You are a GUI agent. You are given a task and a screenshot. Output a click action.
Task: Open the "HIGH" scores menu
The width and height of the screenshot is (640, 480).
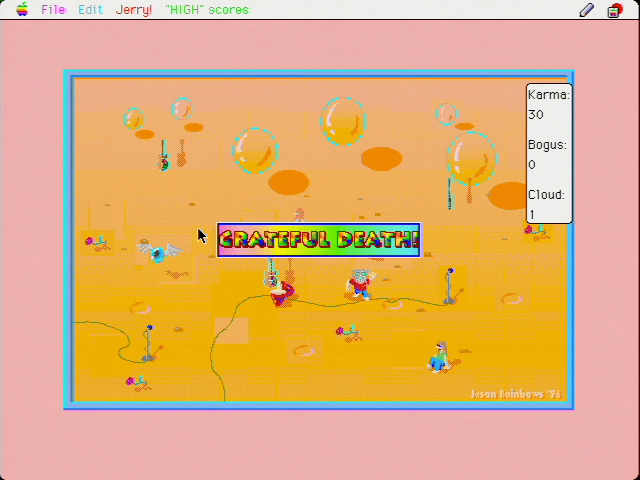(208, 9)
